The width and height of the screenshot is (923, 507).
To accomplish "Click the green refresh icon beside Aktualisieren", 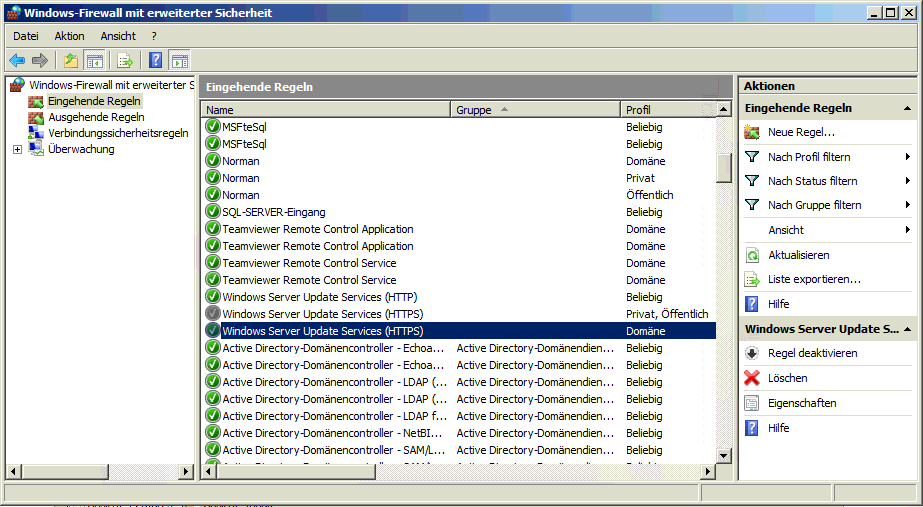I will 752,255.
